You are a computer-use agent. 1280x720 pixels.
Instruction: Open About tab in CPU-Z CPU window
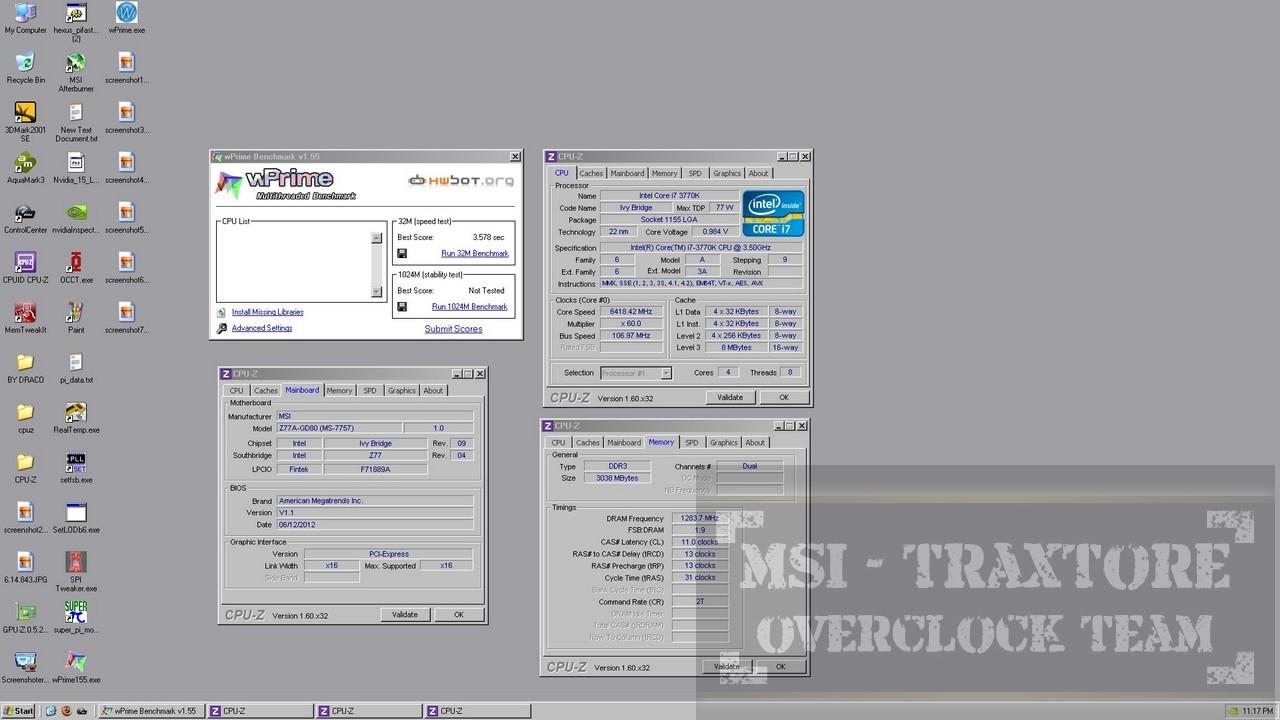pos(759,173)
